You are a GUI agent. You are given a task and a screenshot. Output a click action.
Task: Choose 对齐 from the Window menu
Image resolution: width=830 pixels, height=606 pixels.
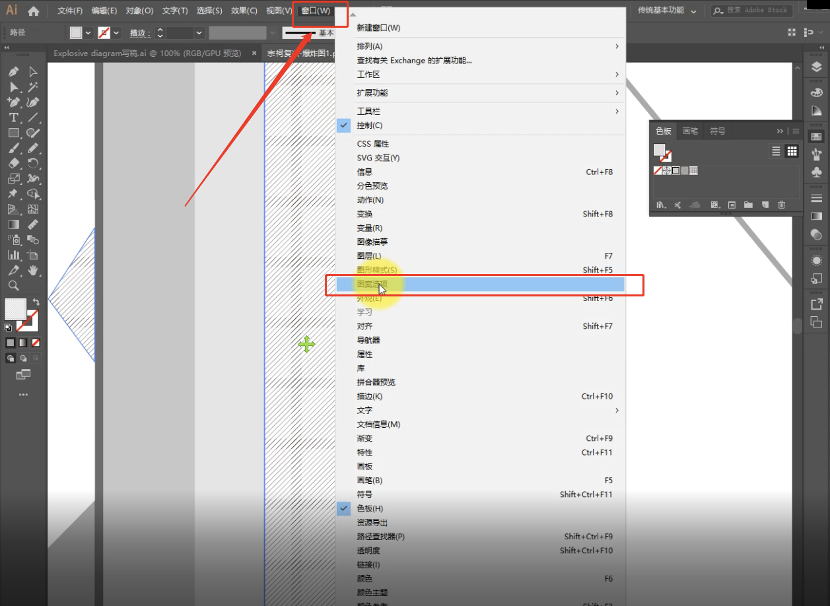[x=481, y=327]
